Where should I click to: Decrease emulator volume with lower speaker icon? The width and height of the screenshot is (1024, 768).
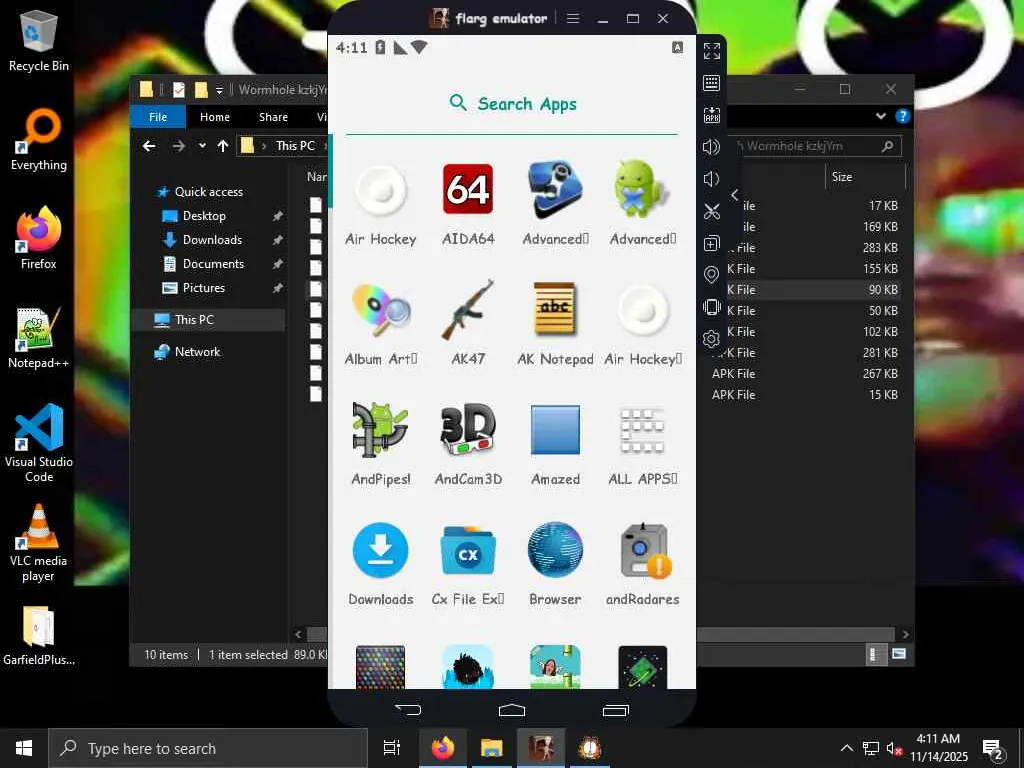tap(711, 179)
